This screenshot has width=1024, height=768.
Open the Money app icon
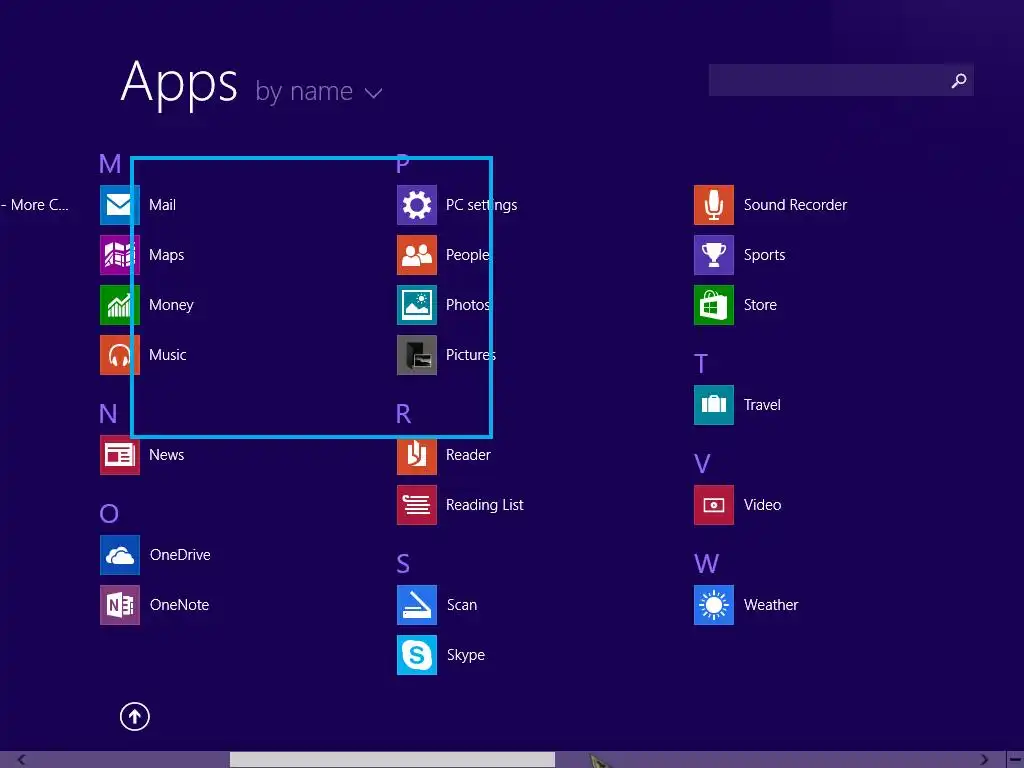click(x=120, y=305)
